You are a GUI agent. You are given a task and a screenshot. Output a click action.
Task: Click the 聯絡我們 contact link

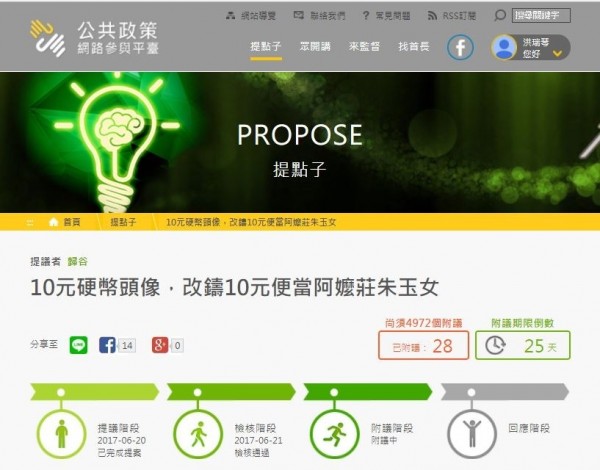[x=320, y=16]
